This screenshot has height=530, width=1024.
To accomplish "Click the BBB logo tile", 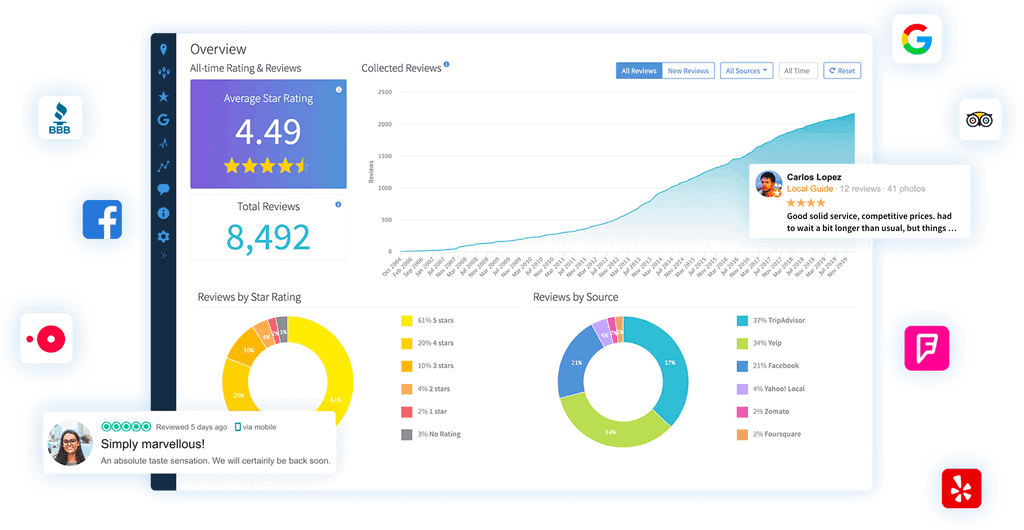I will click(59, 118).
